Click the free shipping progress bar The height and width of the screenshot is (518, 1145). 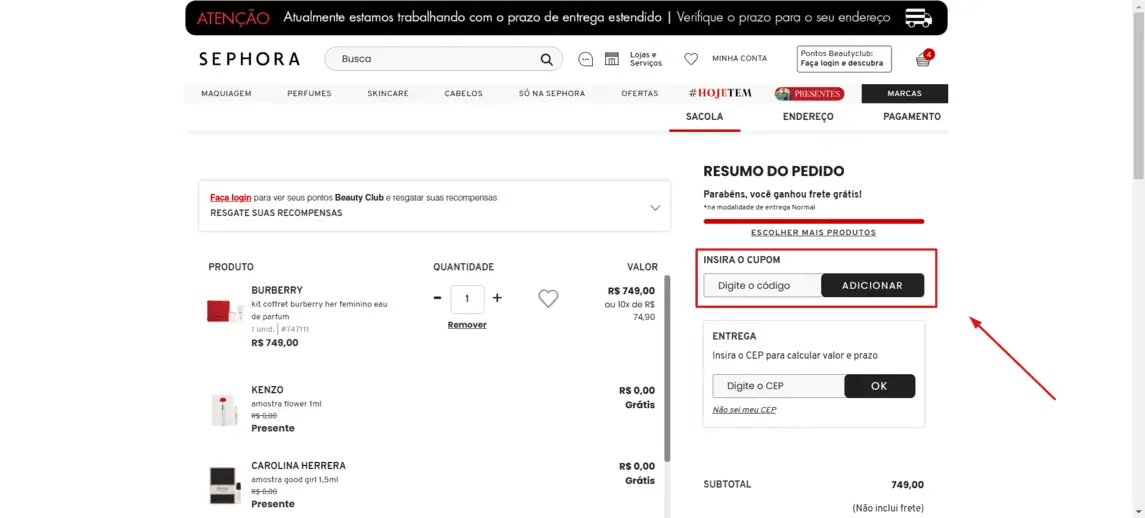click(813, 221)
